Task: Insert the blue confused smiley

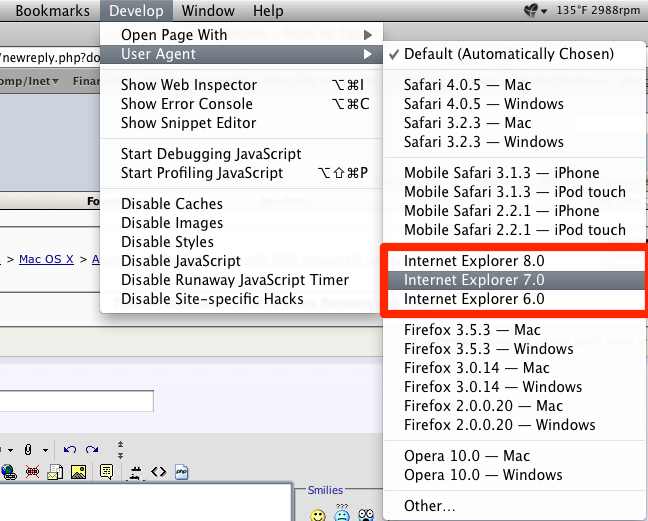Action: [342, 513]
